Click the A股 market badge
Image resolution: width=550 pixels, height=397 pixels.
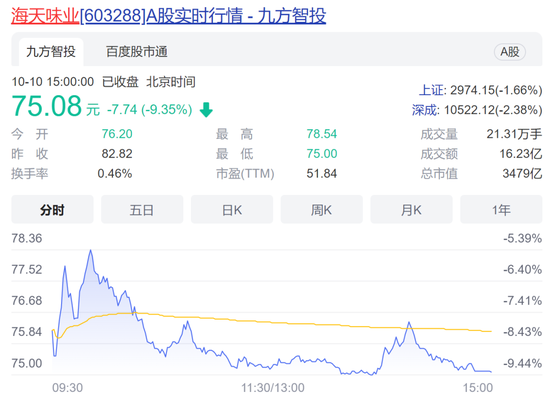coord(510,52)
